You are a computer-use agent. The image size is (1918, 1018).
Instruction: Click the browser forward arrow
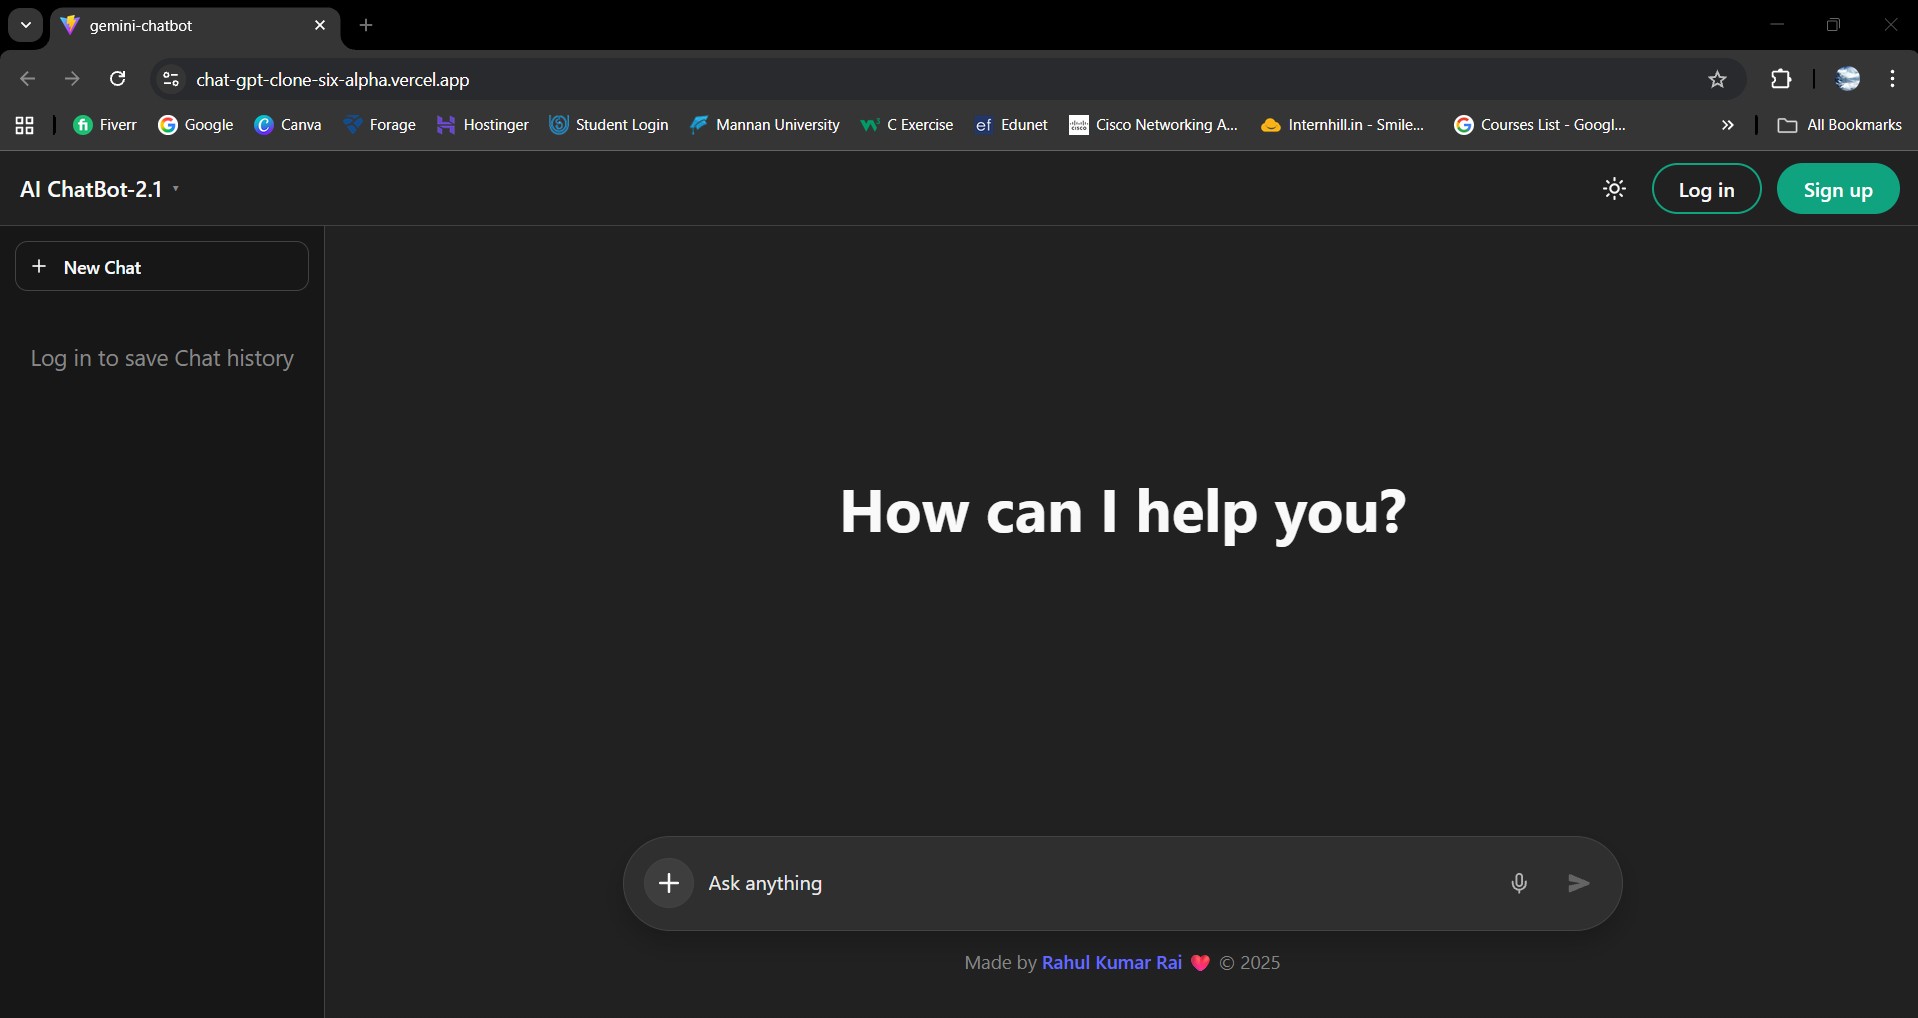[x=72, y=79]
